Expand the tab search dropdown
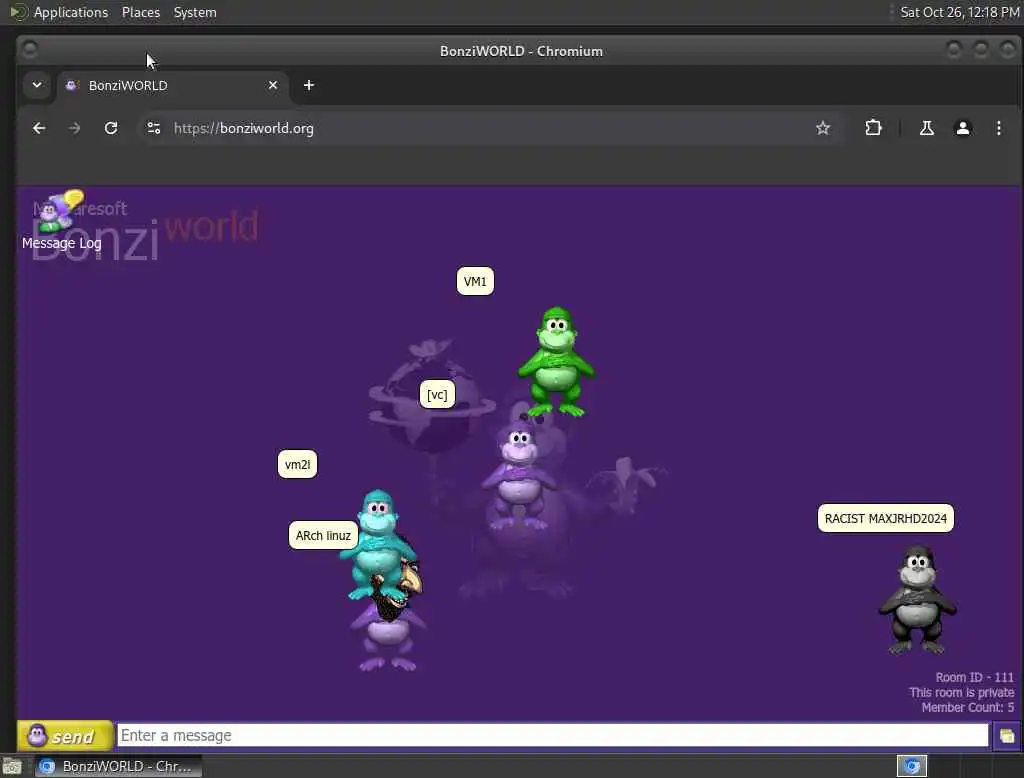Screen dimensions: 1024x778 tap(37, 85)
